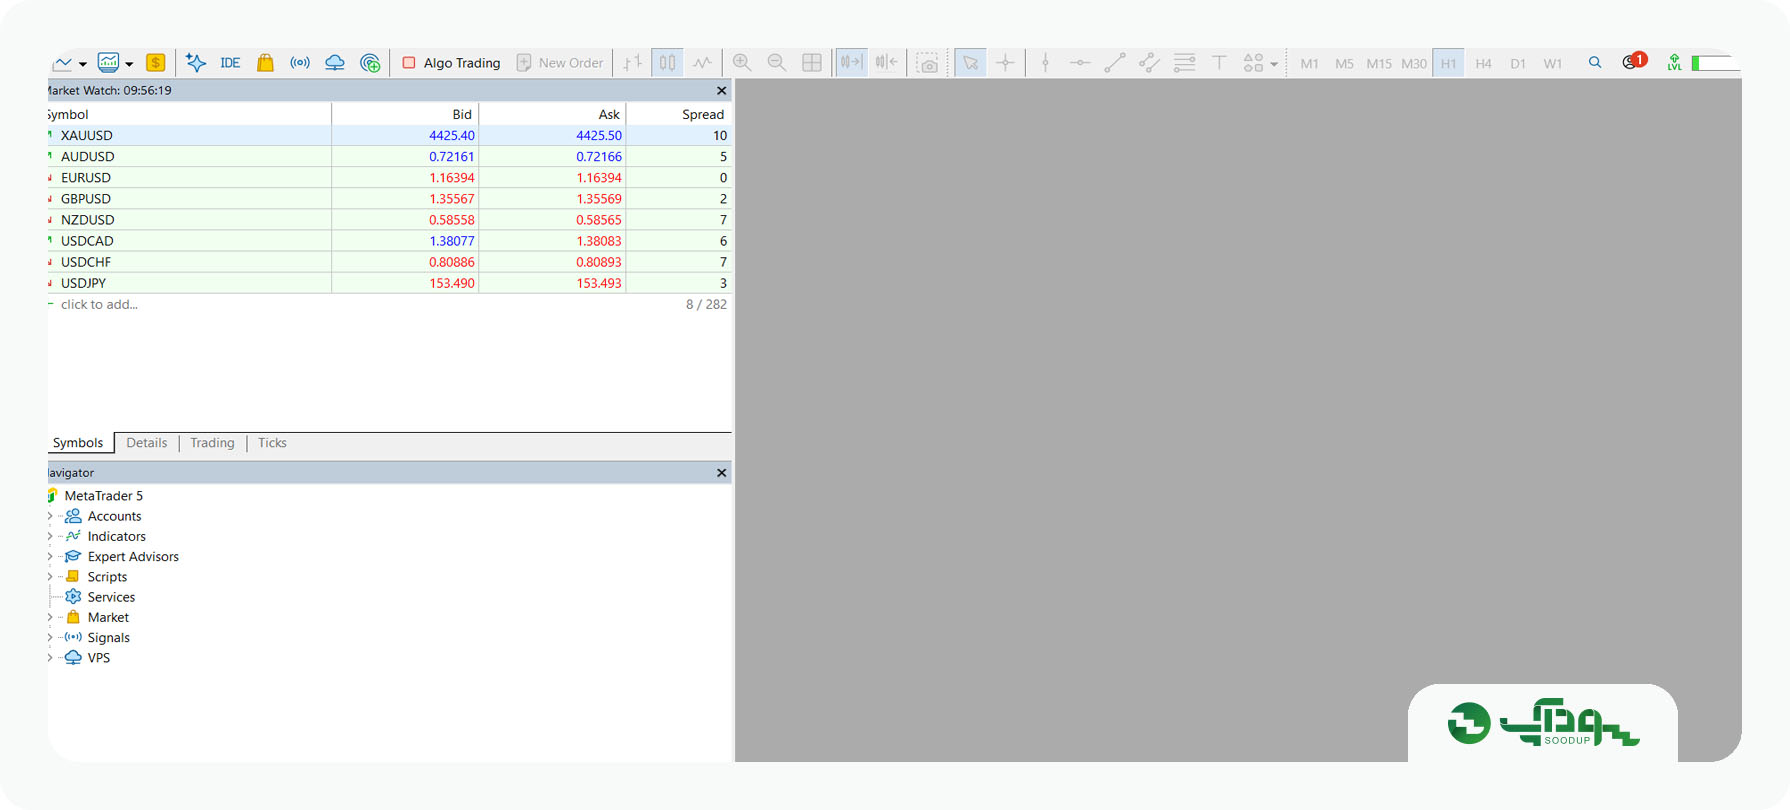Click the New Order button

560,63
